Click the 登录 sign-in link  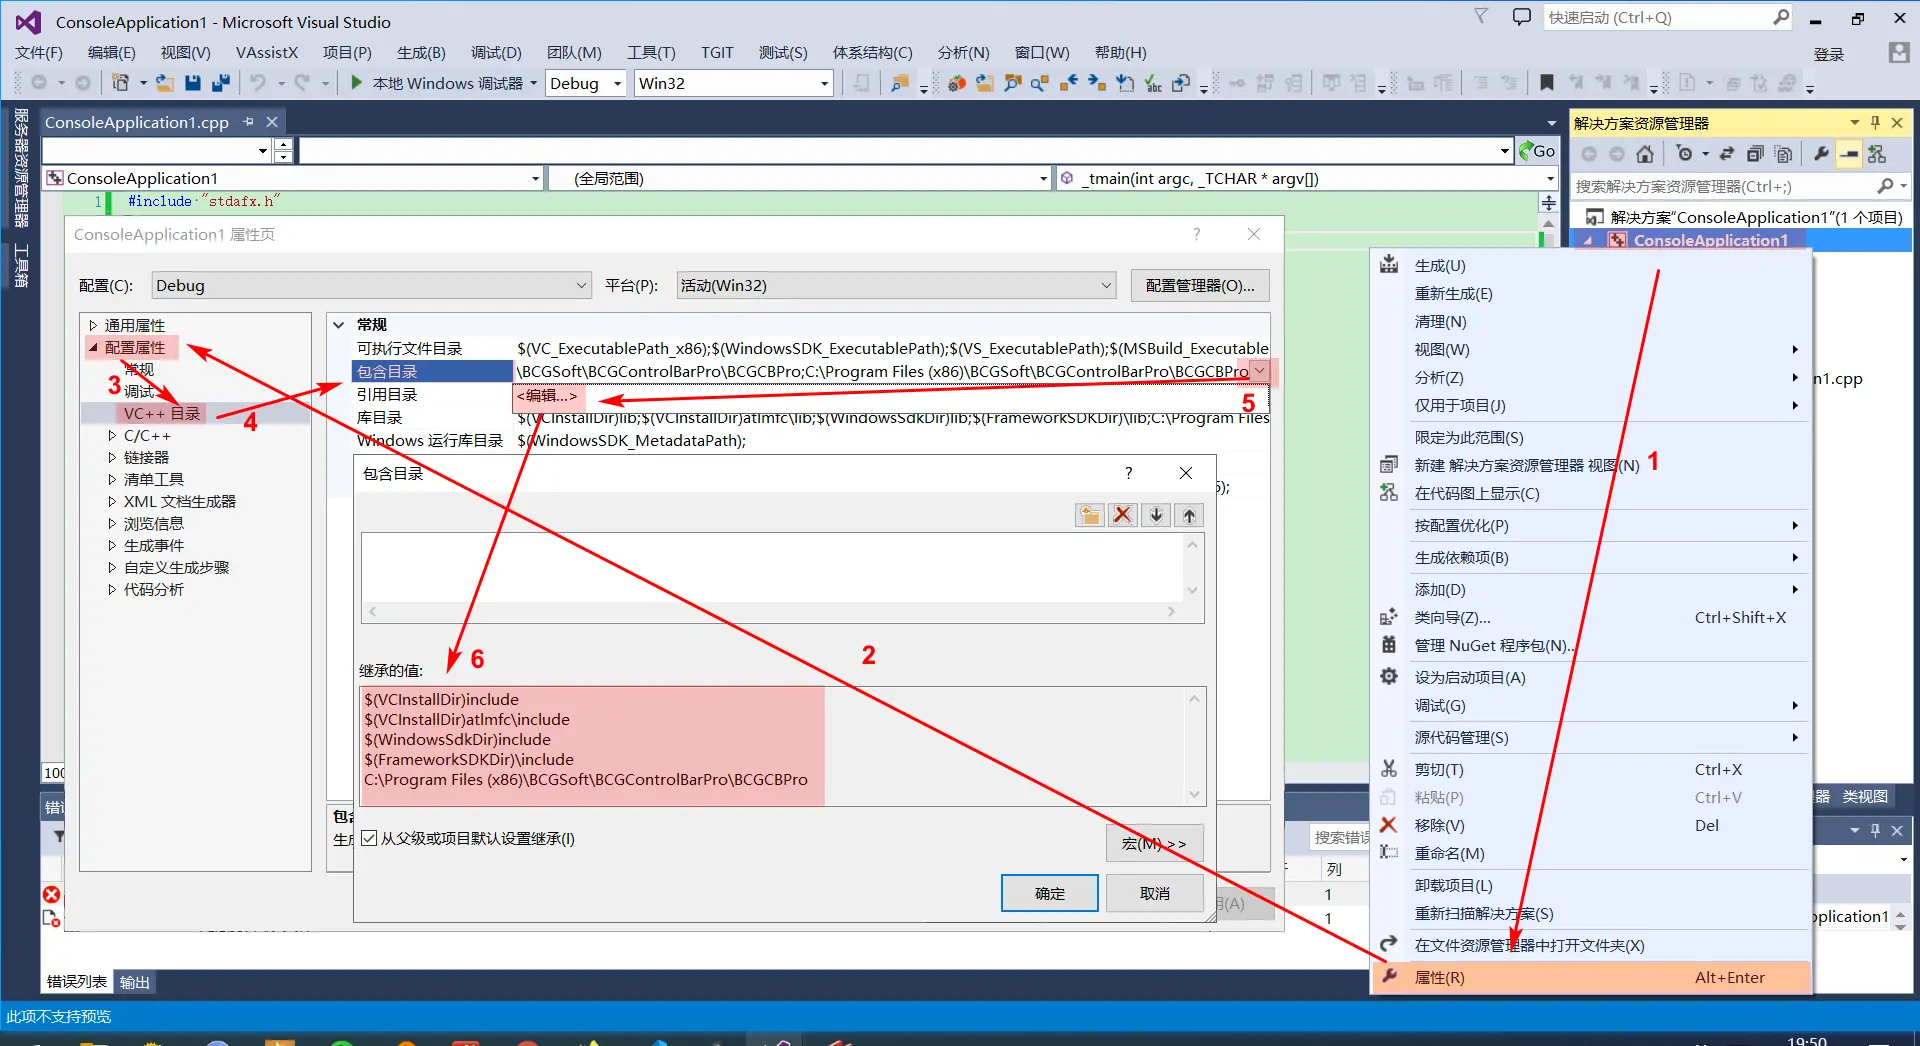[1829, 54]
